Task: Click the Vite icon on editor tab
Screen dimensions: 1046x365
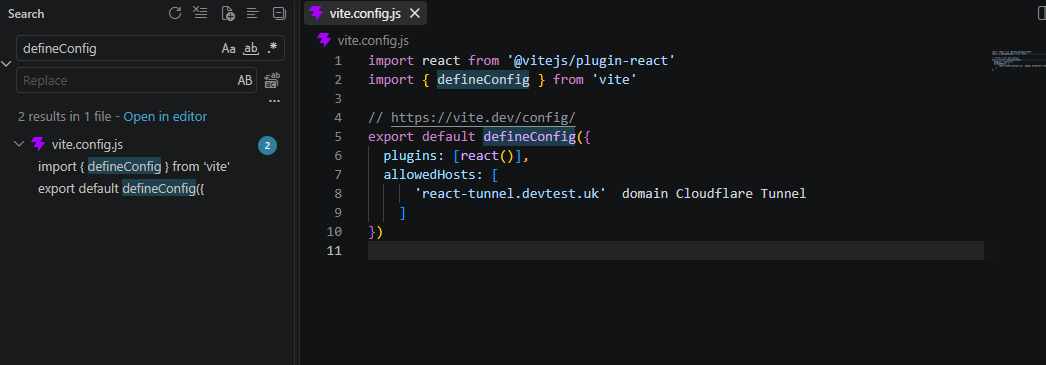Action: tap(316, 13)
